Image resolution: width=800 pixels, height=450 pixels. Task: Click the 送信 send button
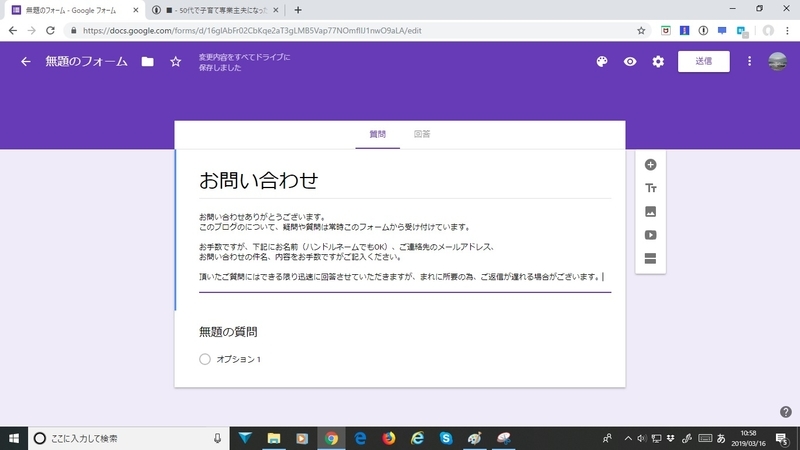[704, 61]
